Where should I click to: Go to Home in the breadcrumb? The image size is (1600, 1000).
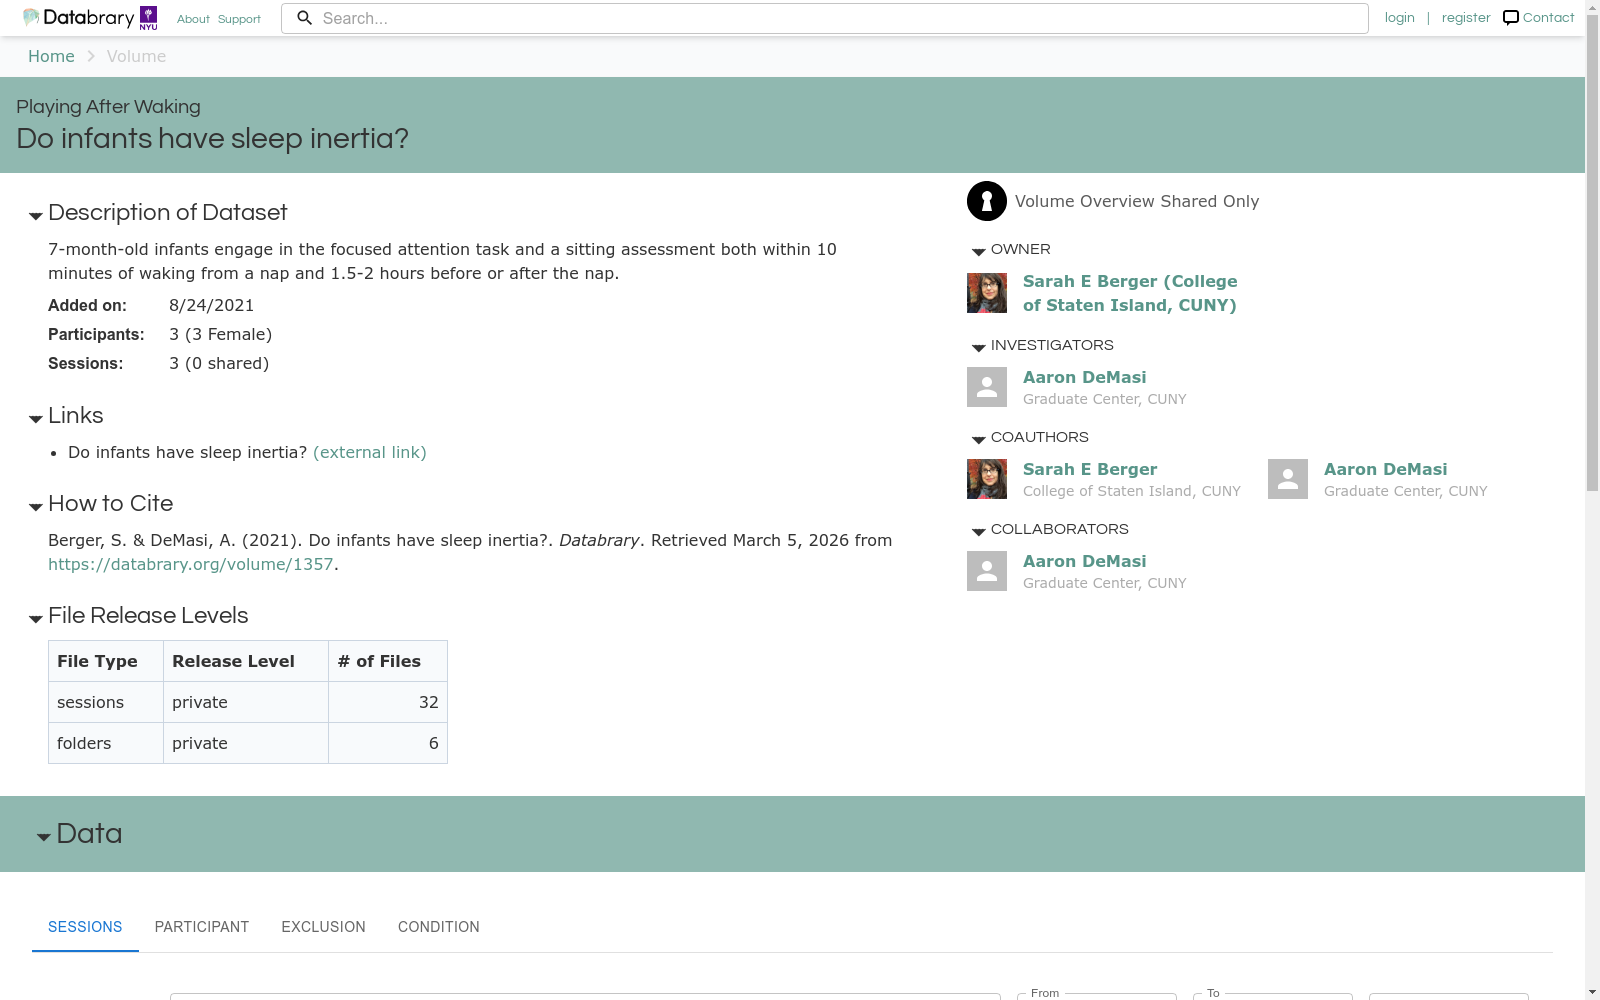click(51, 56)
